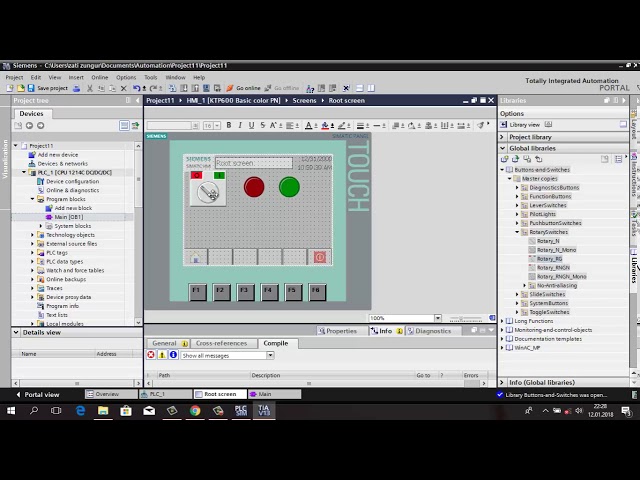Expand the PLC tags folder
Viewport: 640px width, 480px height.
click(x=33, y=253)
